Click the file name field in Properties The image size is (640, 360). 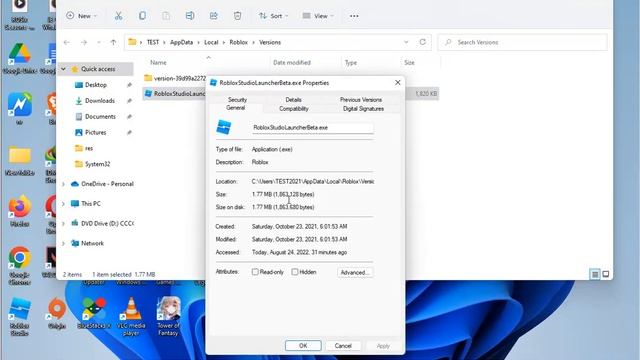pos(312,127)
